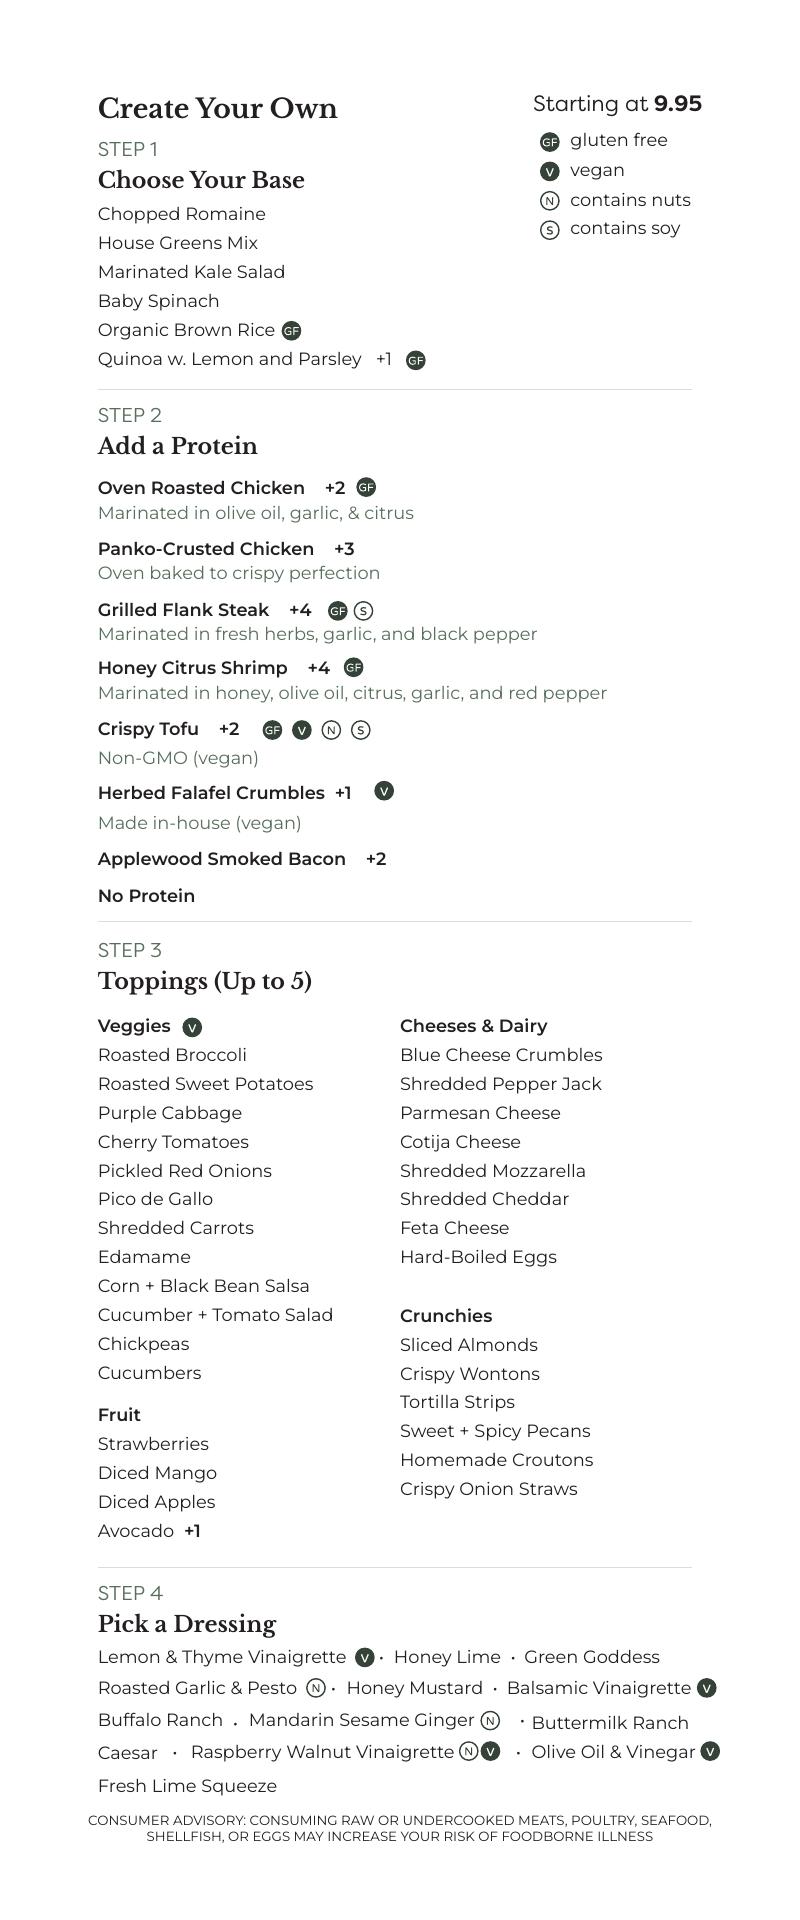Tap the nuts badge after Mandarin Sesame Ginger
The height and width of the screenshot is (1920, 800).
pyautogui.click(x=490, y=1721)
